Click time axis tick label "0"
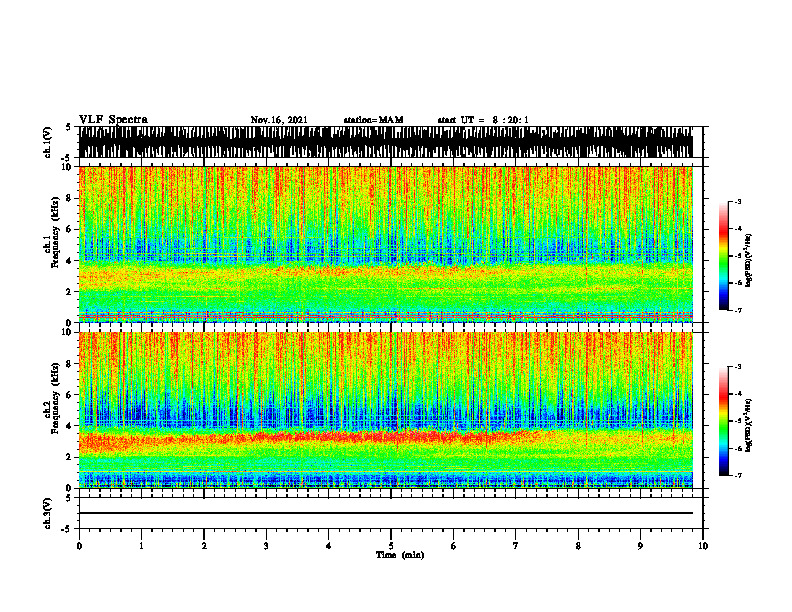 pyautogui.click(x=79, y=546)
